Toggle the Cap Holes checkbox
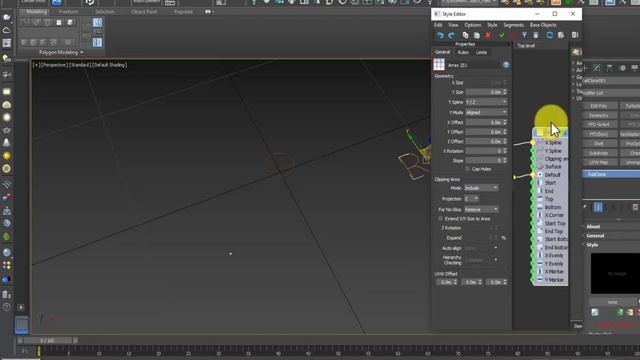 tap(468, 169)
